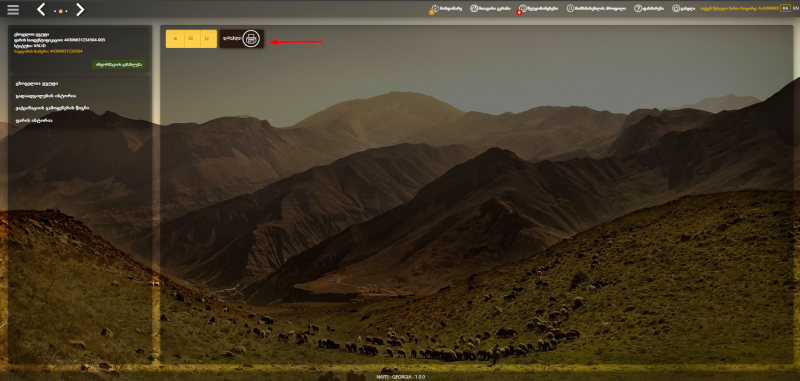
Task: Click the VALID status text
Action: click(40, 45)
